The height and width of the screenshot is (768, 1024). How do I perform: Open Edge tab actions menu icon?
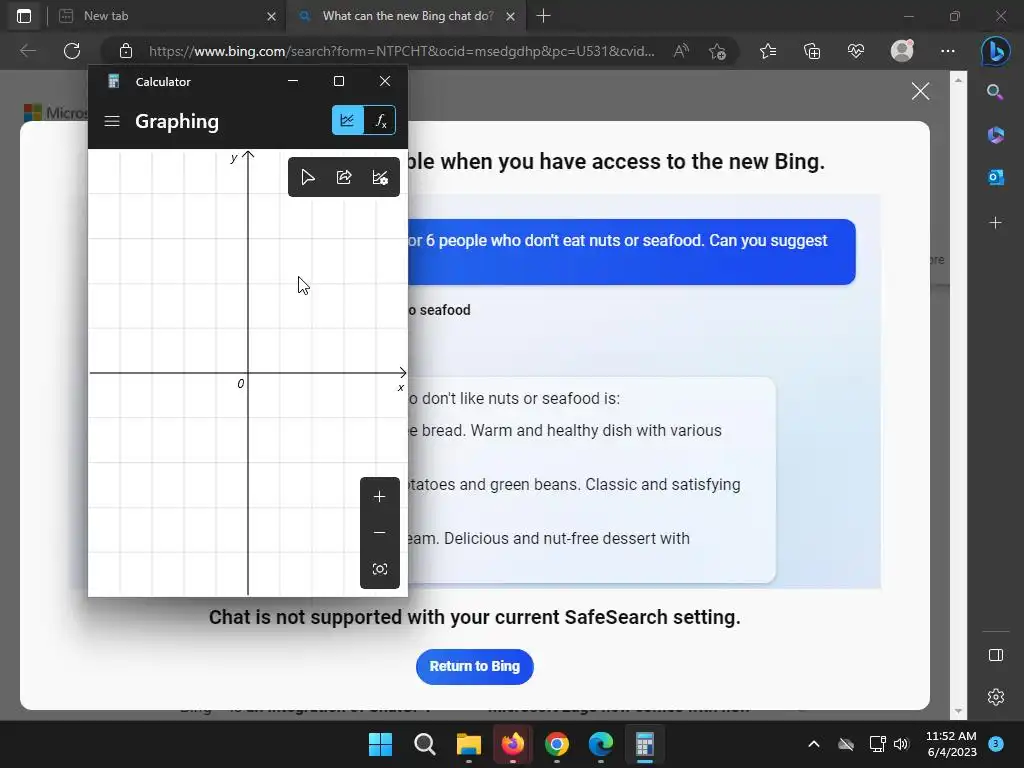coord(24,16)
